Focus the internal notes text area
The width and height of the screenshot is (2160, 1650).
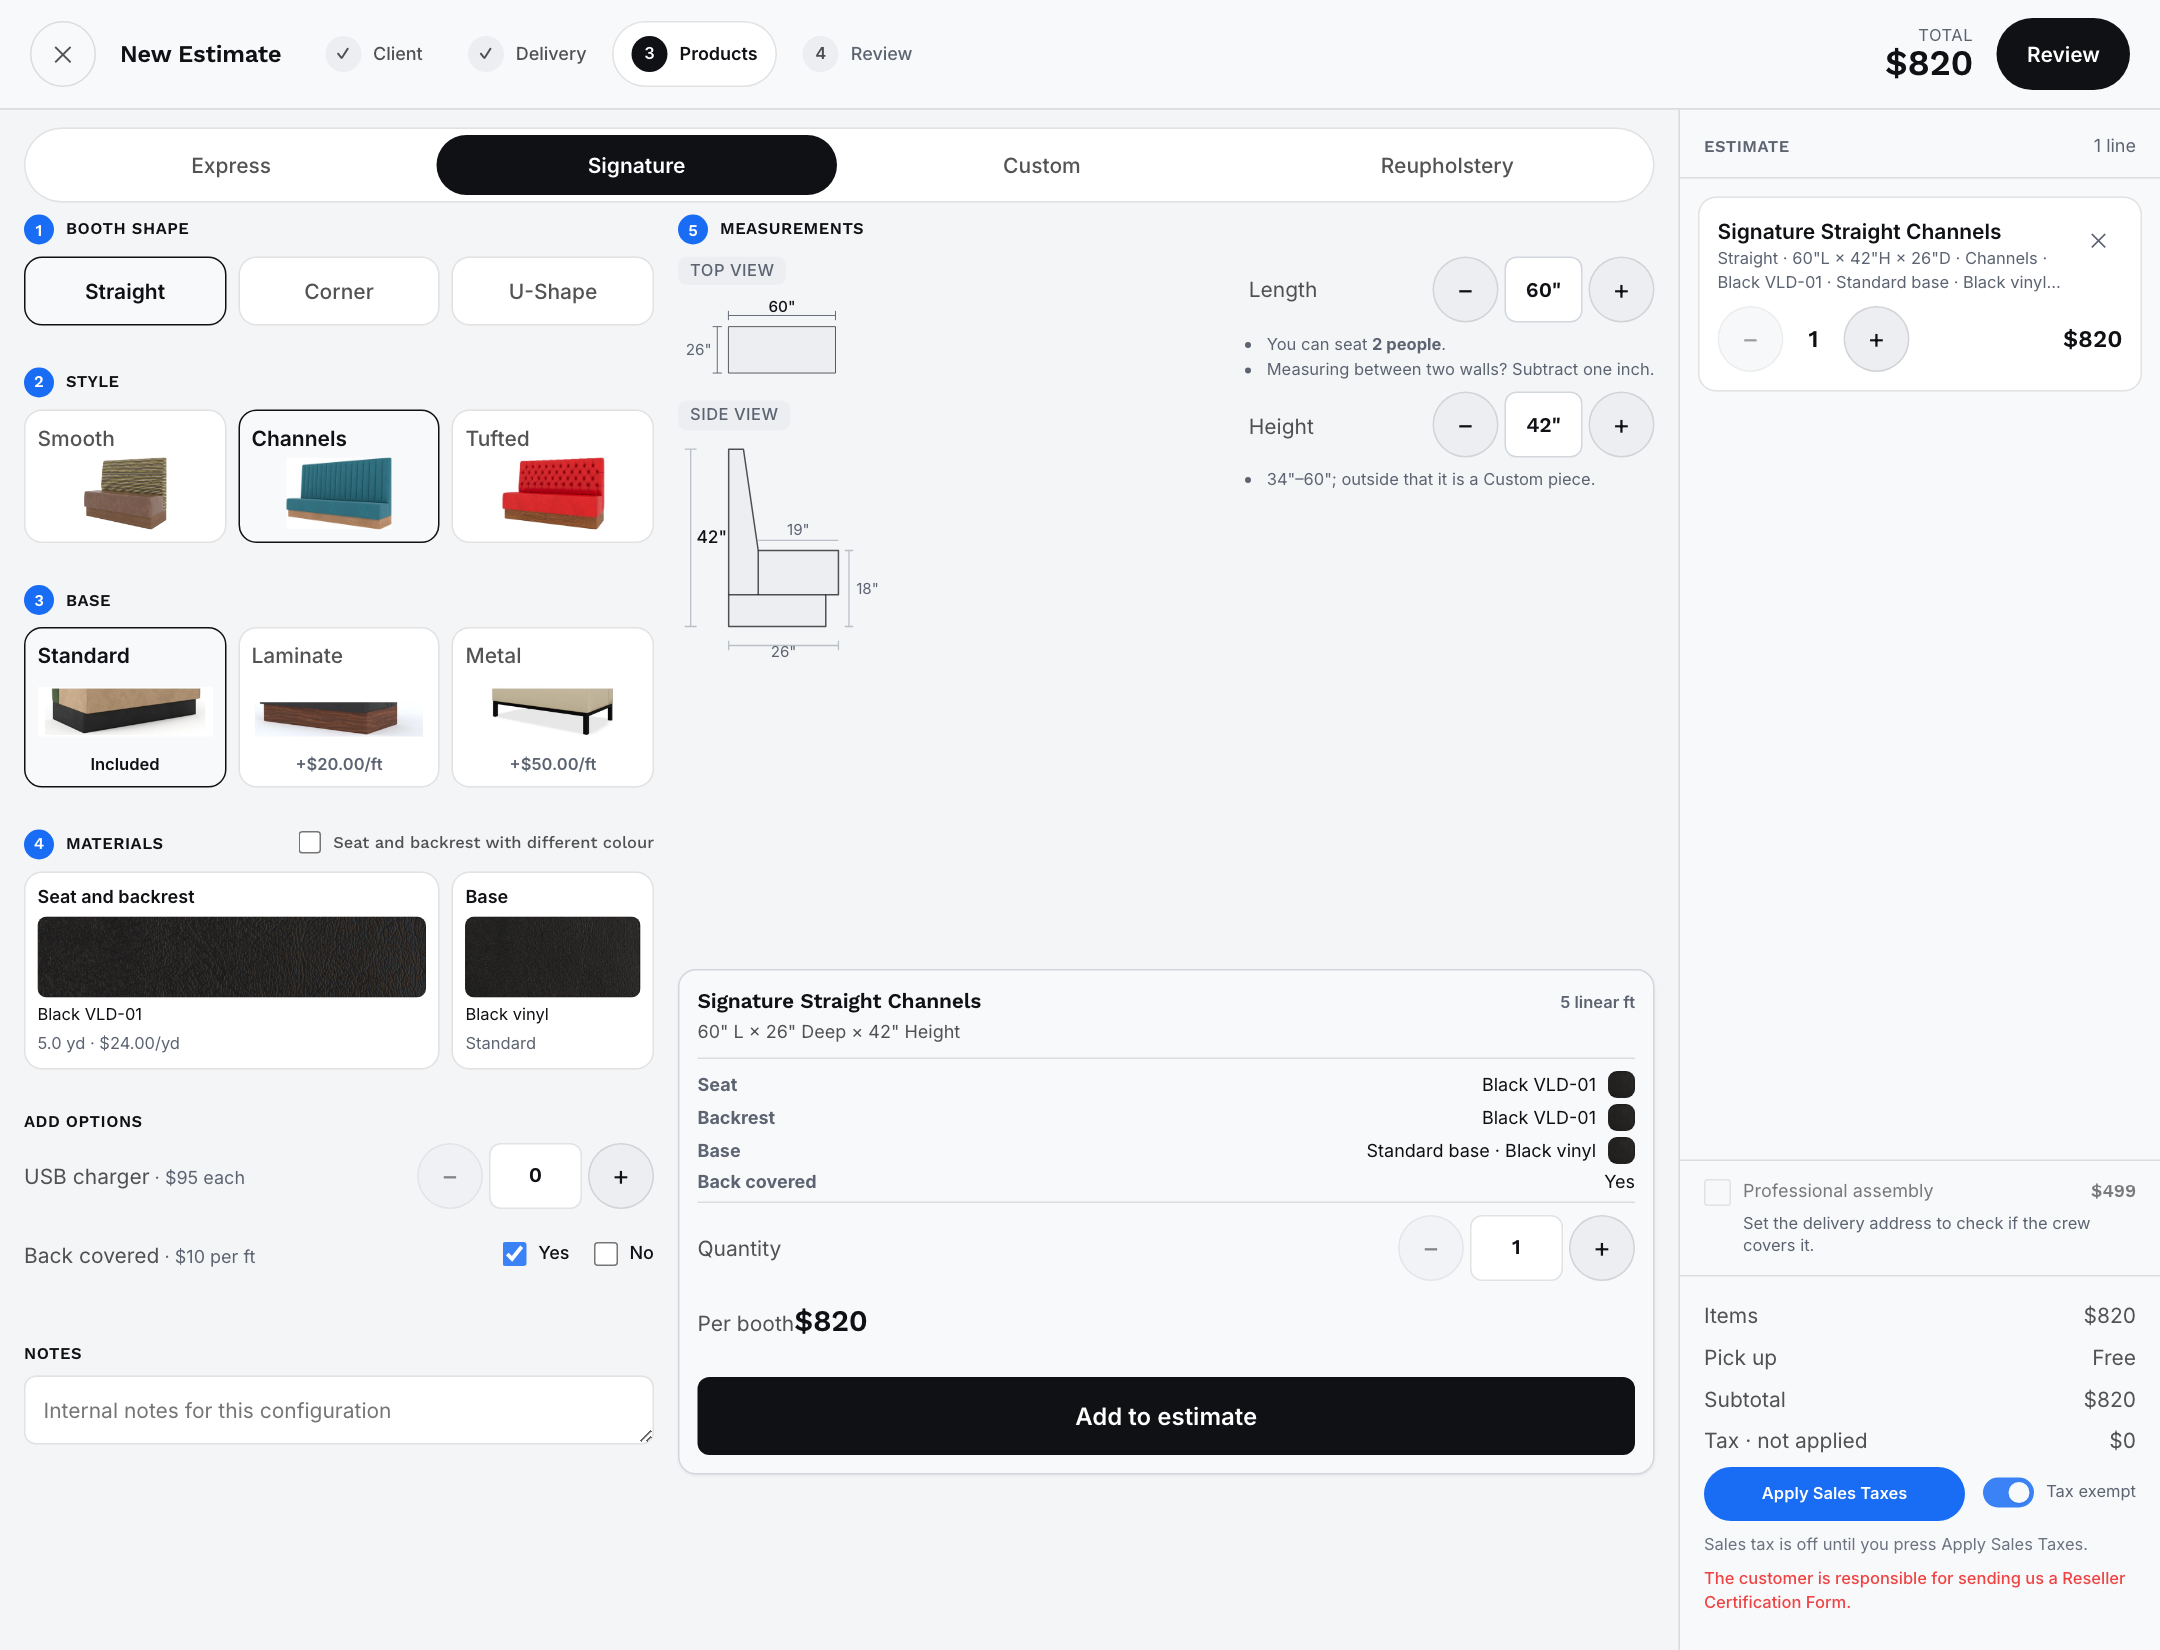point(339,1410)
